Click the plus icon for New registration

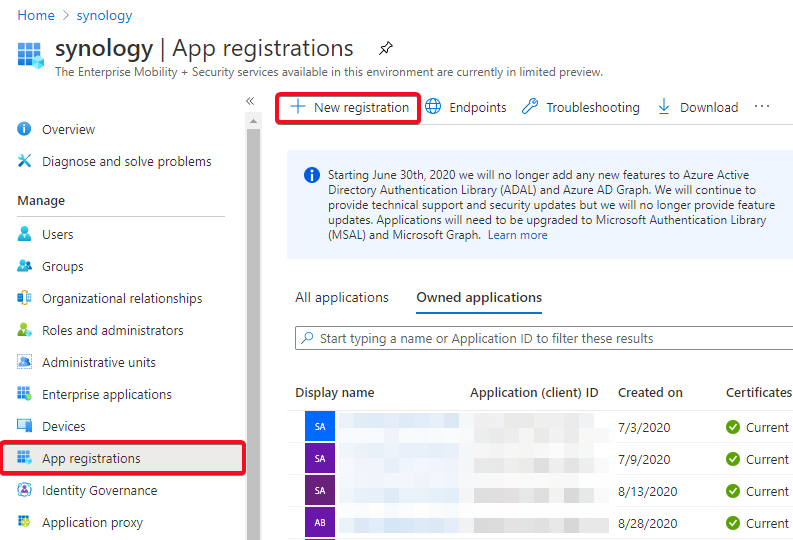(298, 107)
